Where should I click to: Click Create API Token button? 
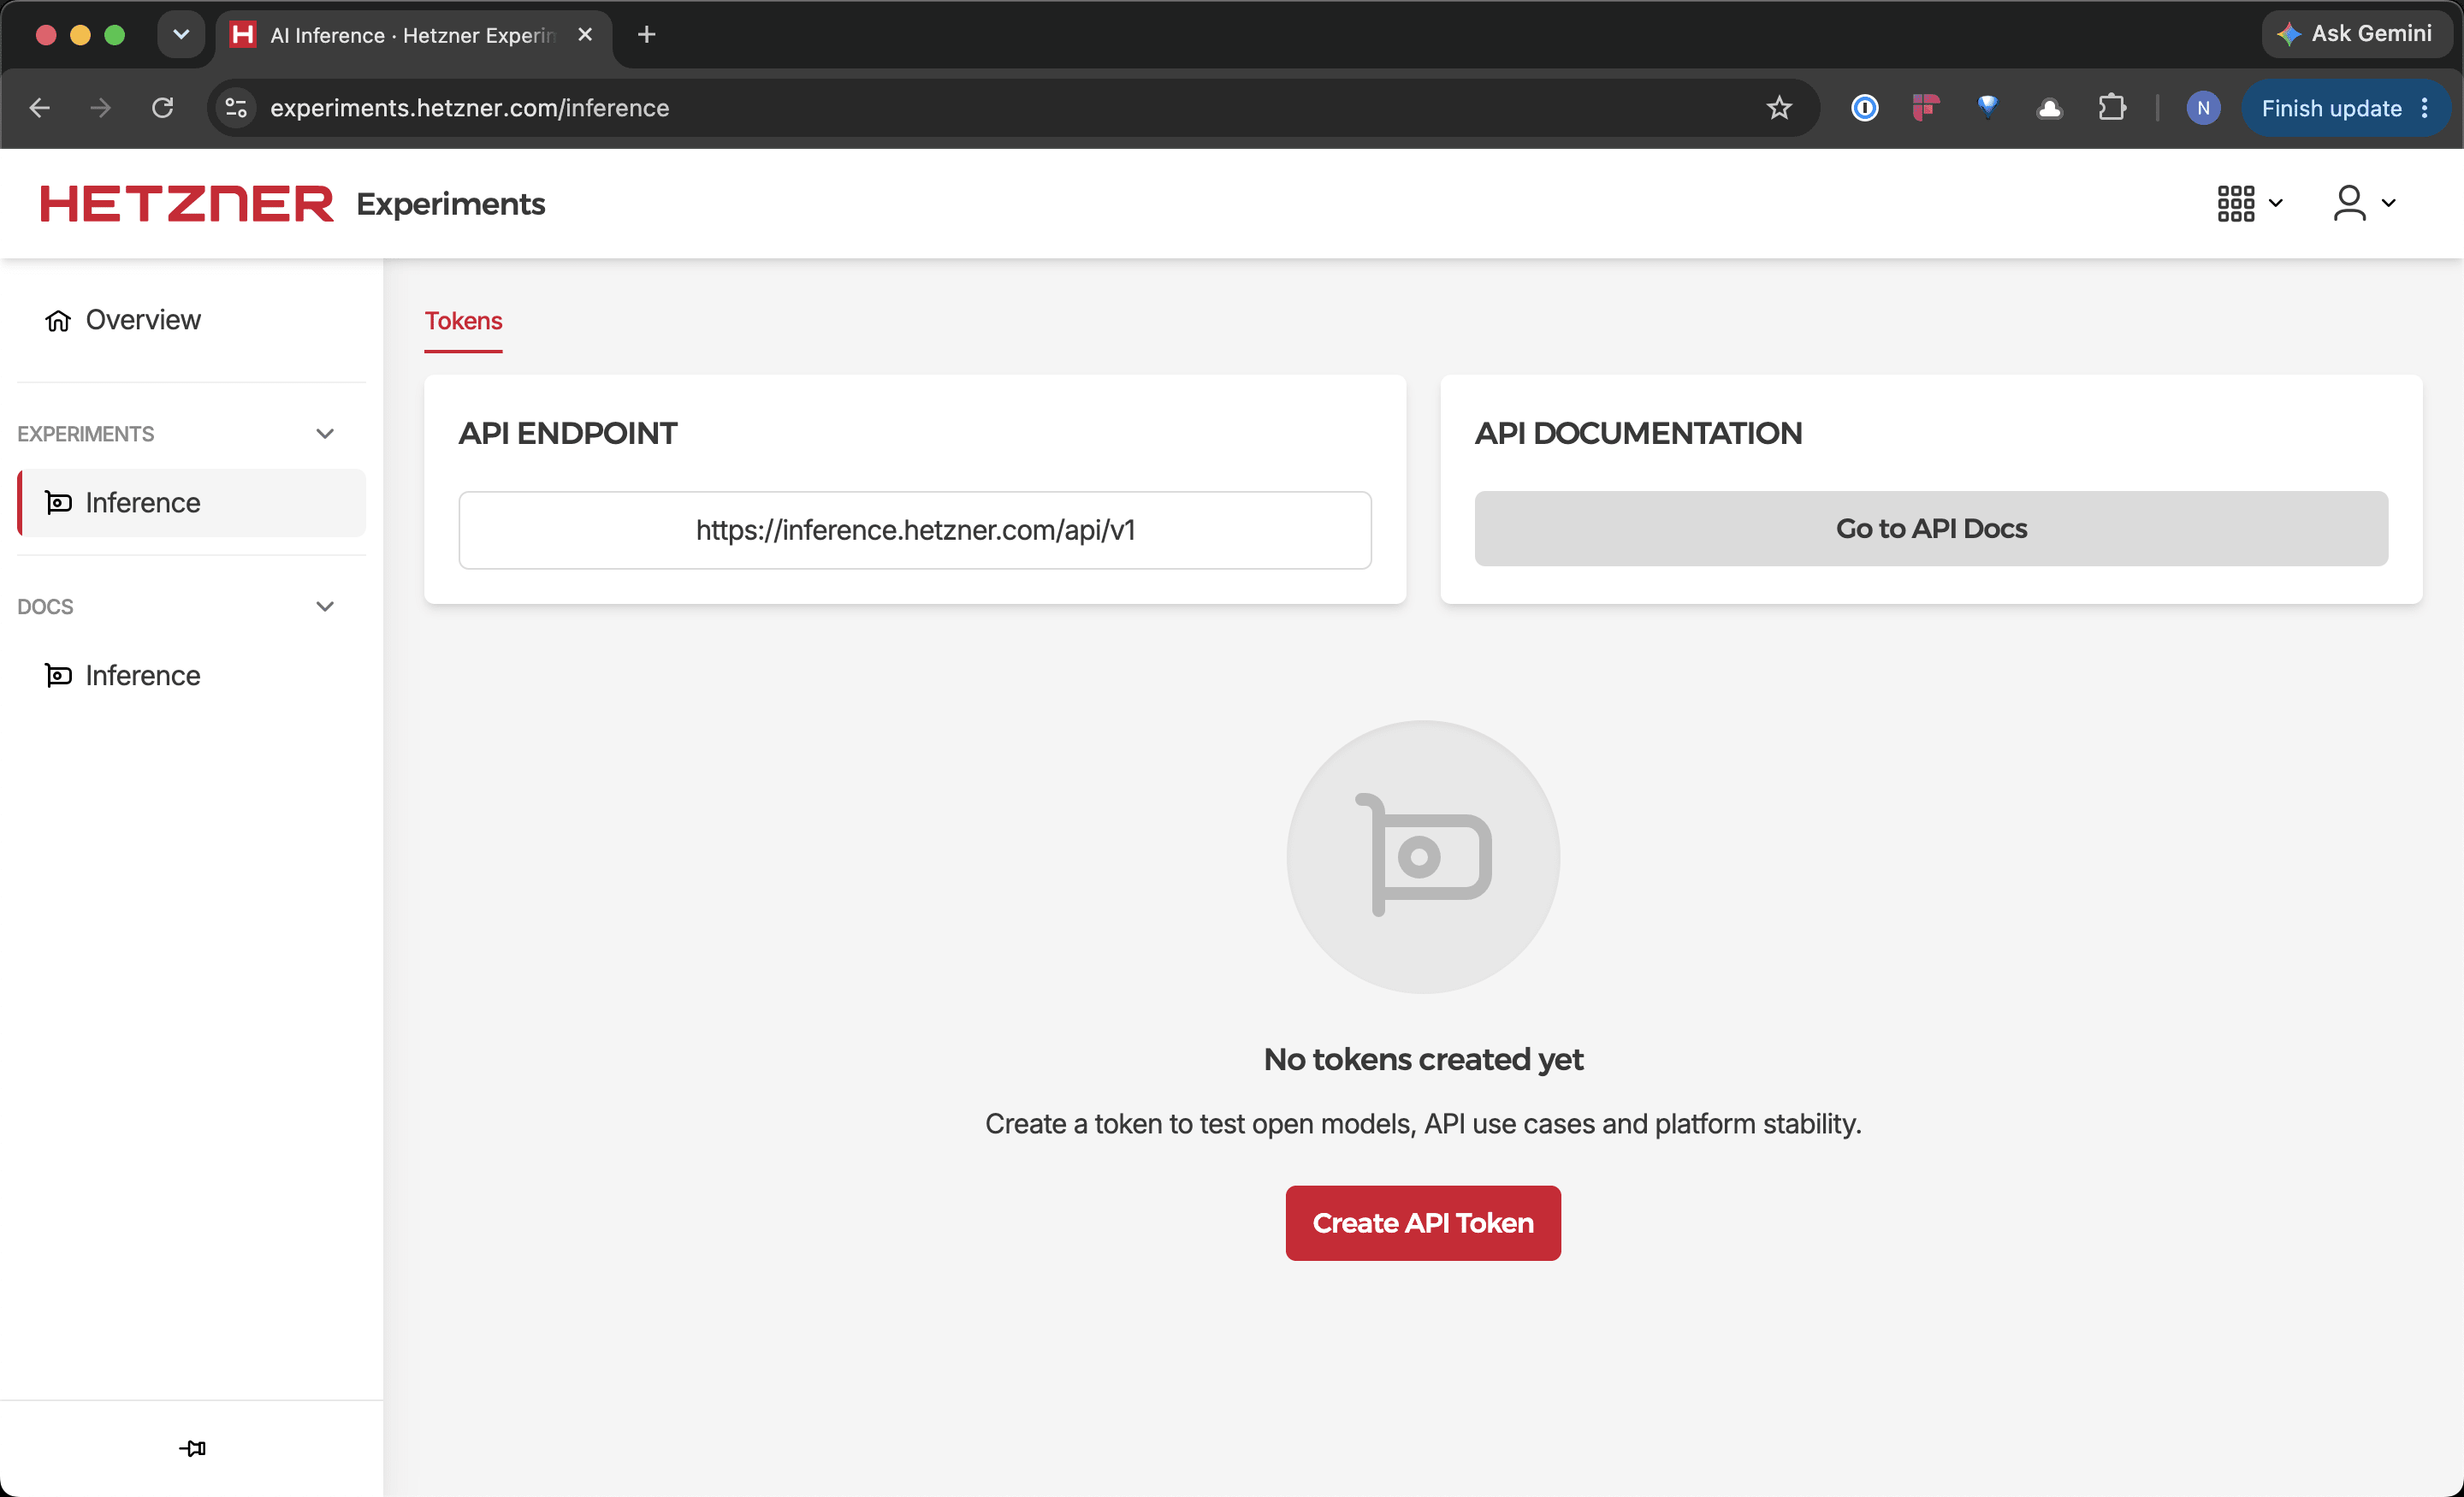tap(1422, 1223)
